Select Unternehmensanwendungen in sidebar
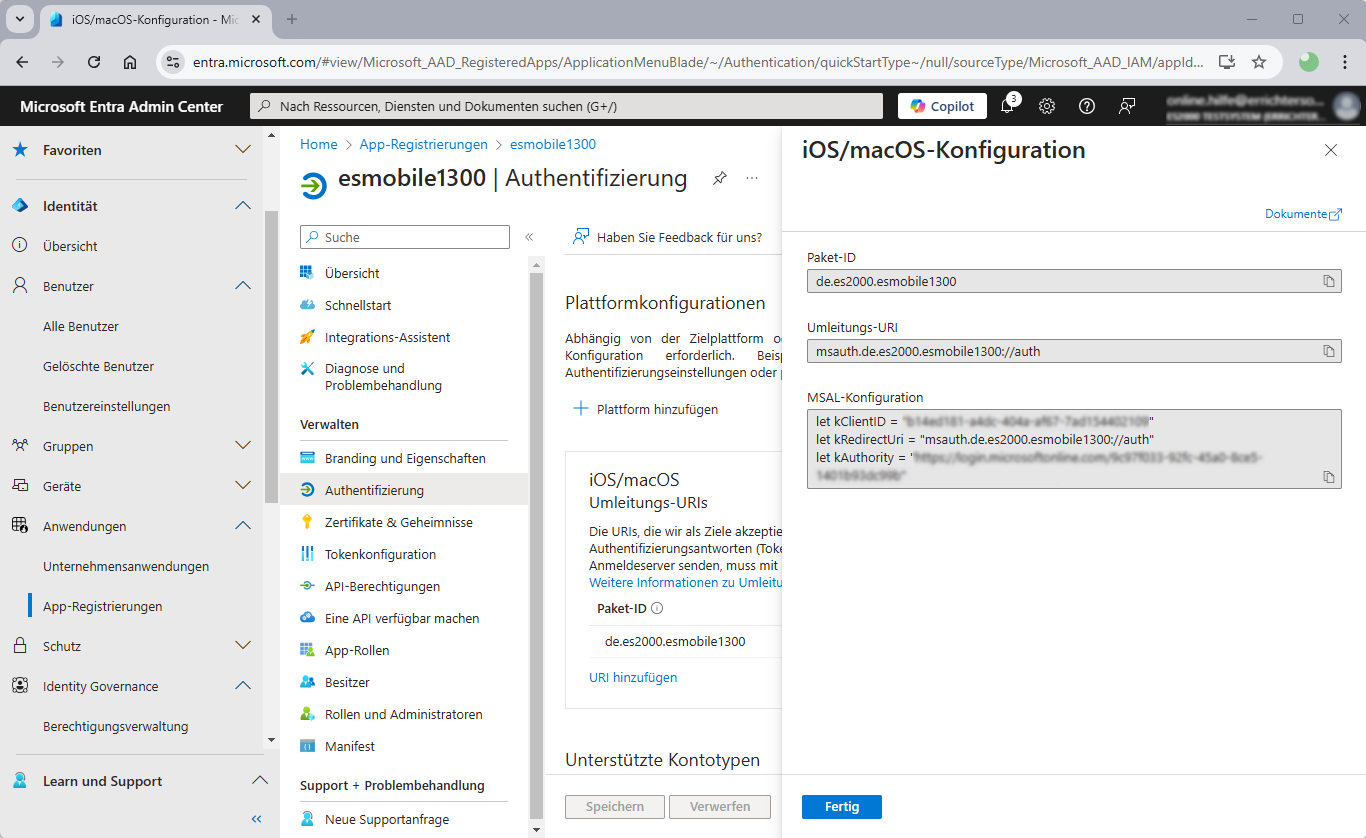1366x838 pixels. click(126, 566)
